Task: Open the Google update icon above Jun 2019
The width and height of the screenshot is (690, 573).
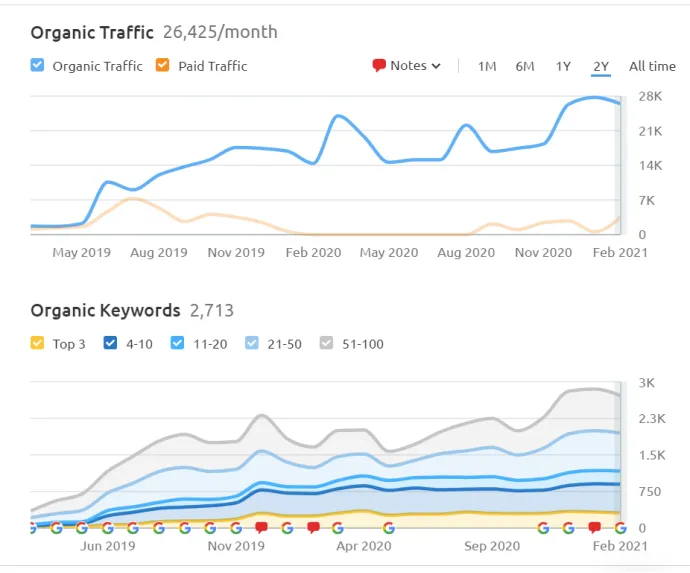Action: pyautogui.click(x=107, y=527)
